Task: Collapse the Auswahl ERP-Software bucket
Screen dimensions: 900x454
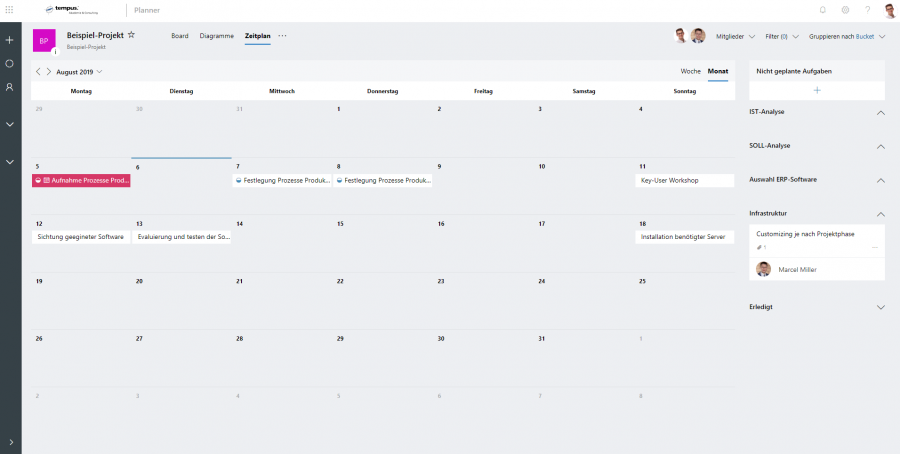Action: (881, 181)
